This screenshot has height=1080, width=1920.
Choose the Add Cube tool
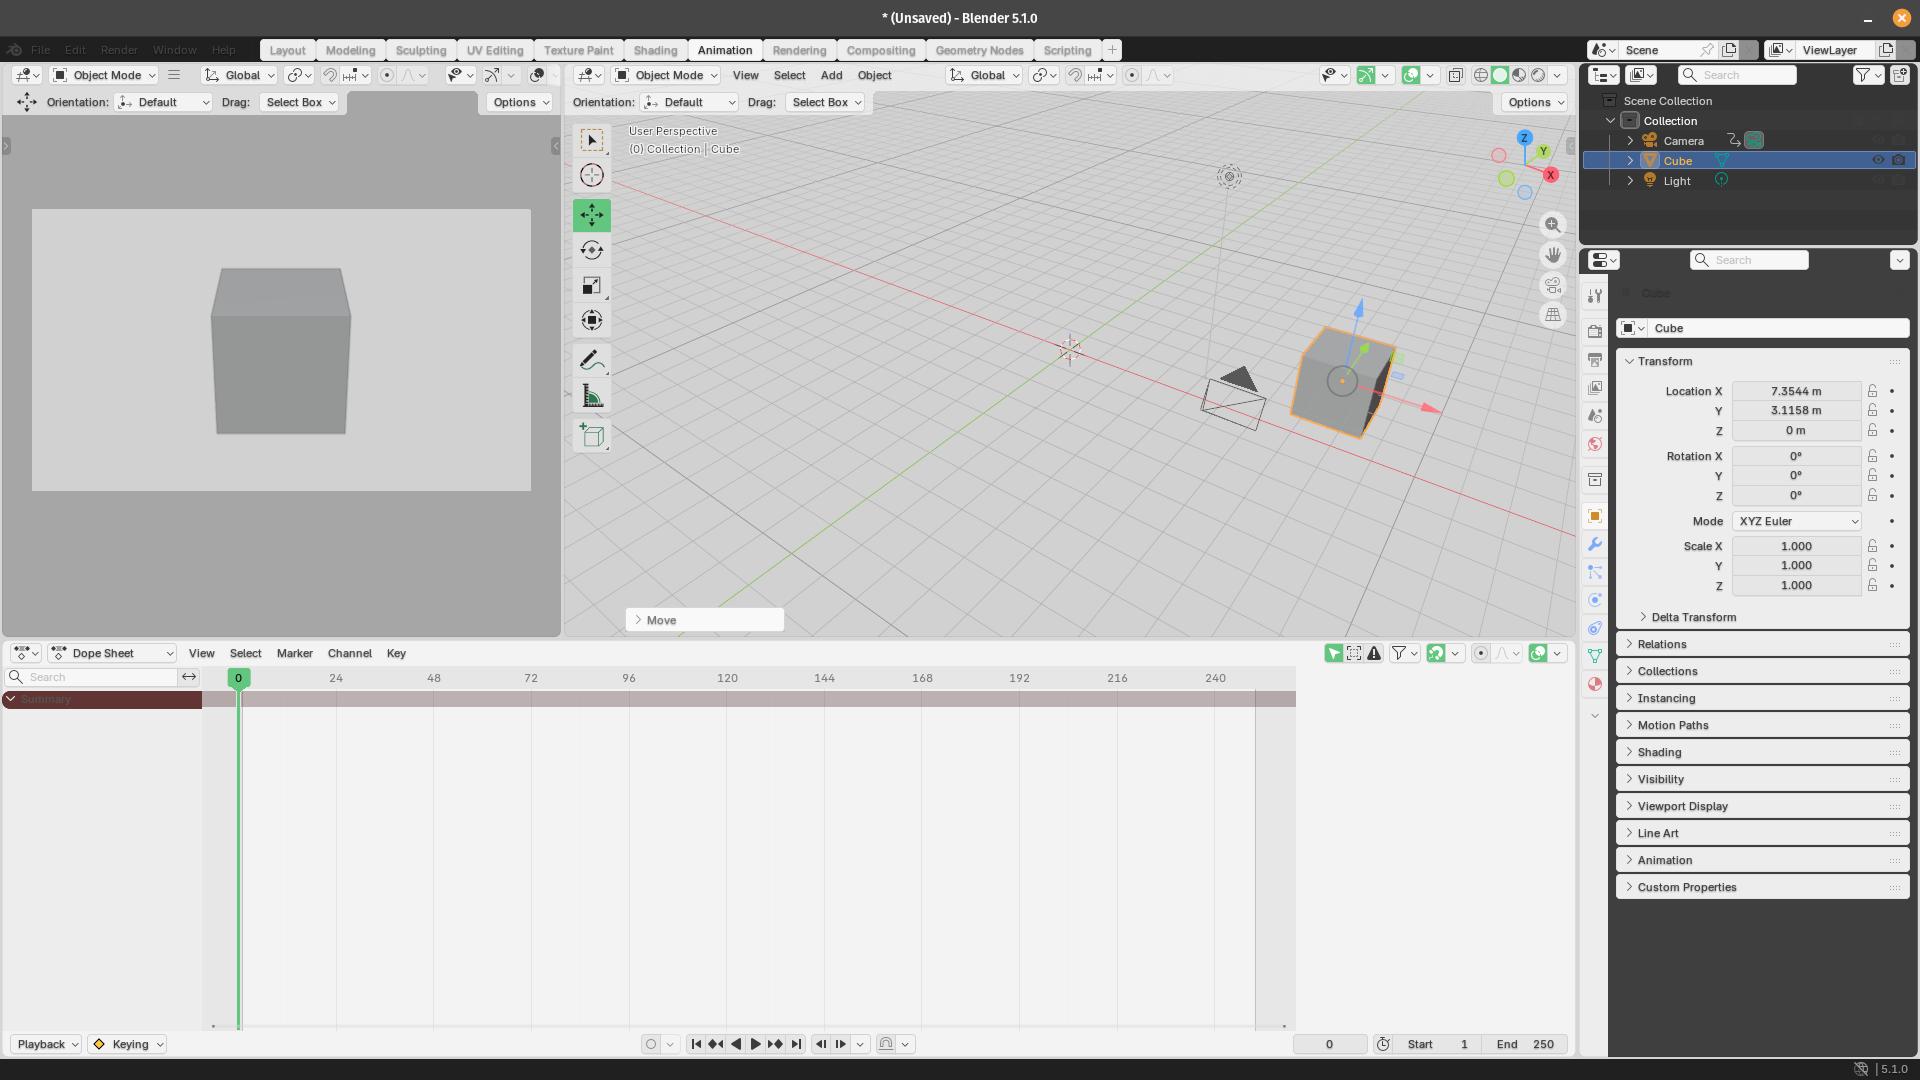point(591,436)
